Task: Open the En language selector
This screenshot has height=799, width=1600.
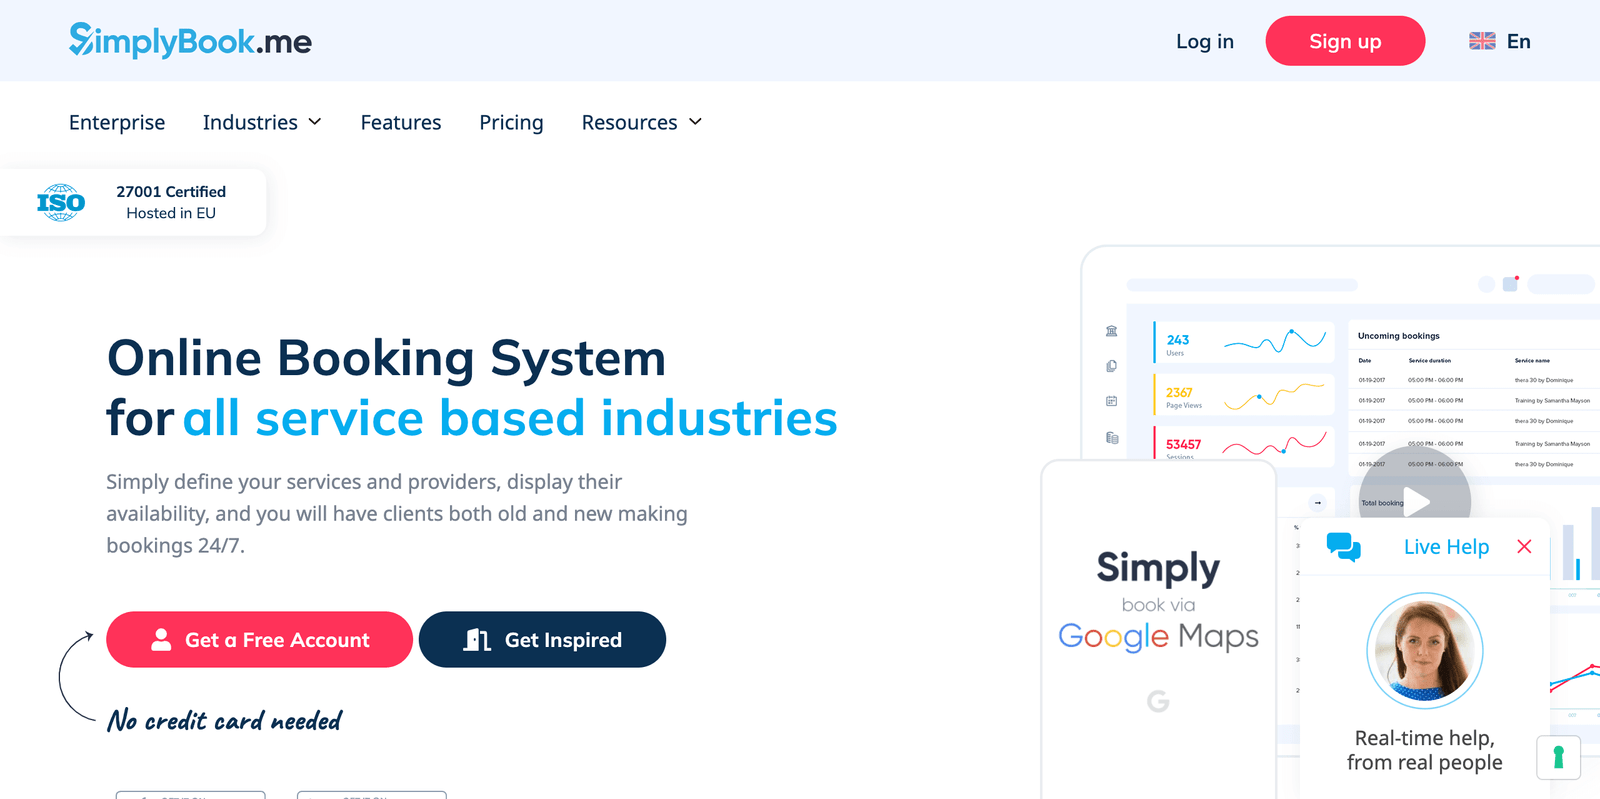Action: pyautogui.click(x=1518, y=41)
